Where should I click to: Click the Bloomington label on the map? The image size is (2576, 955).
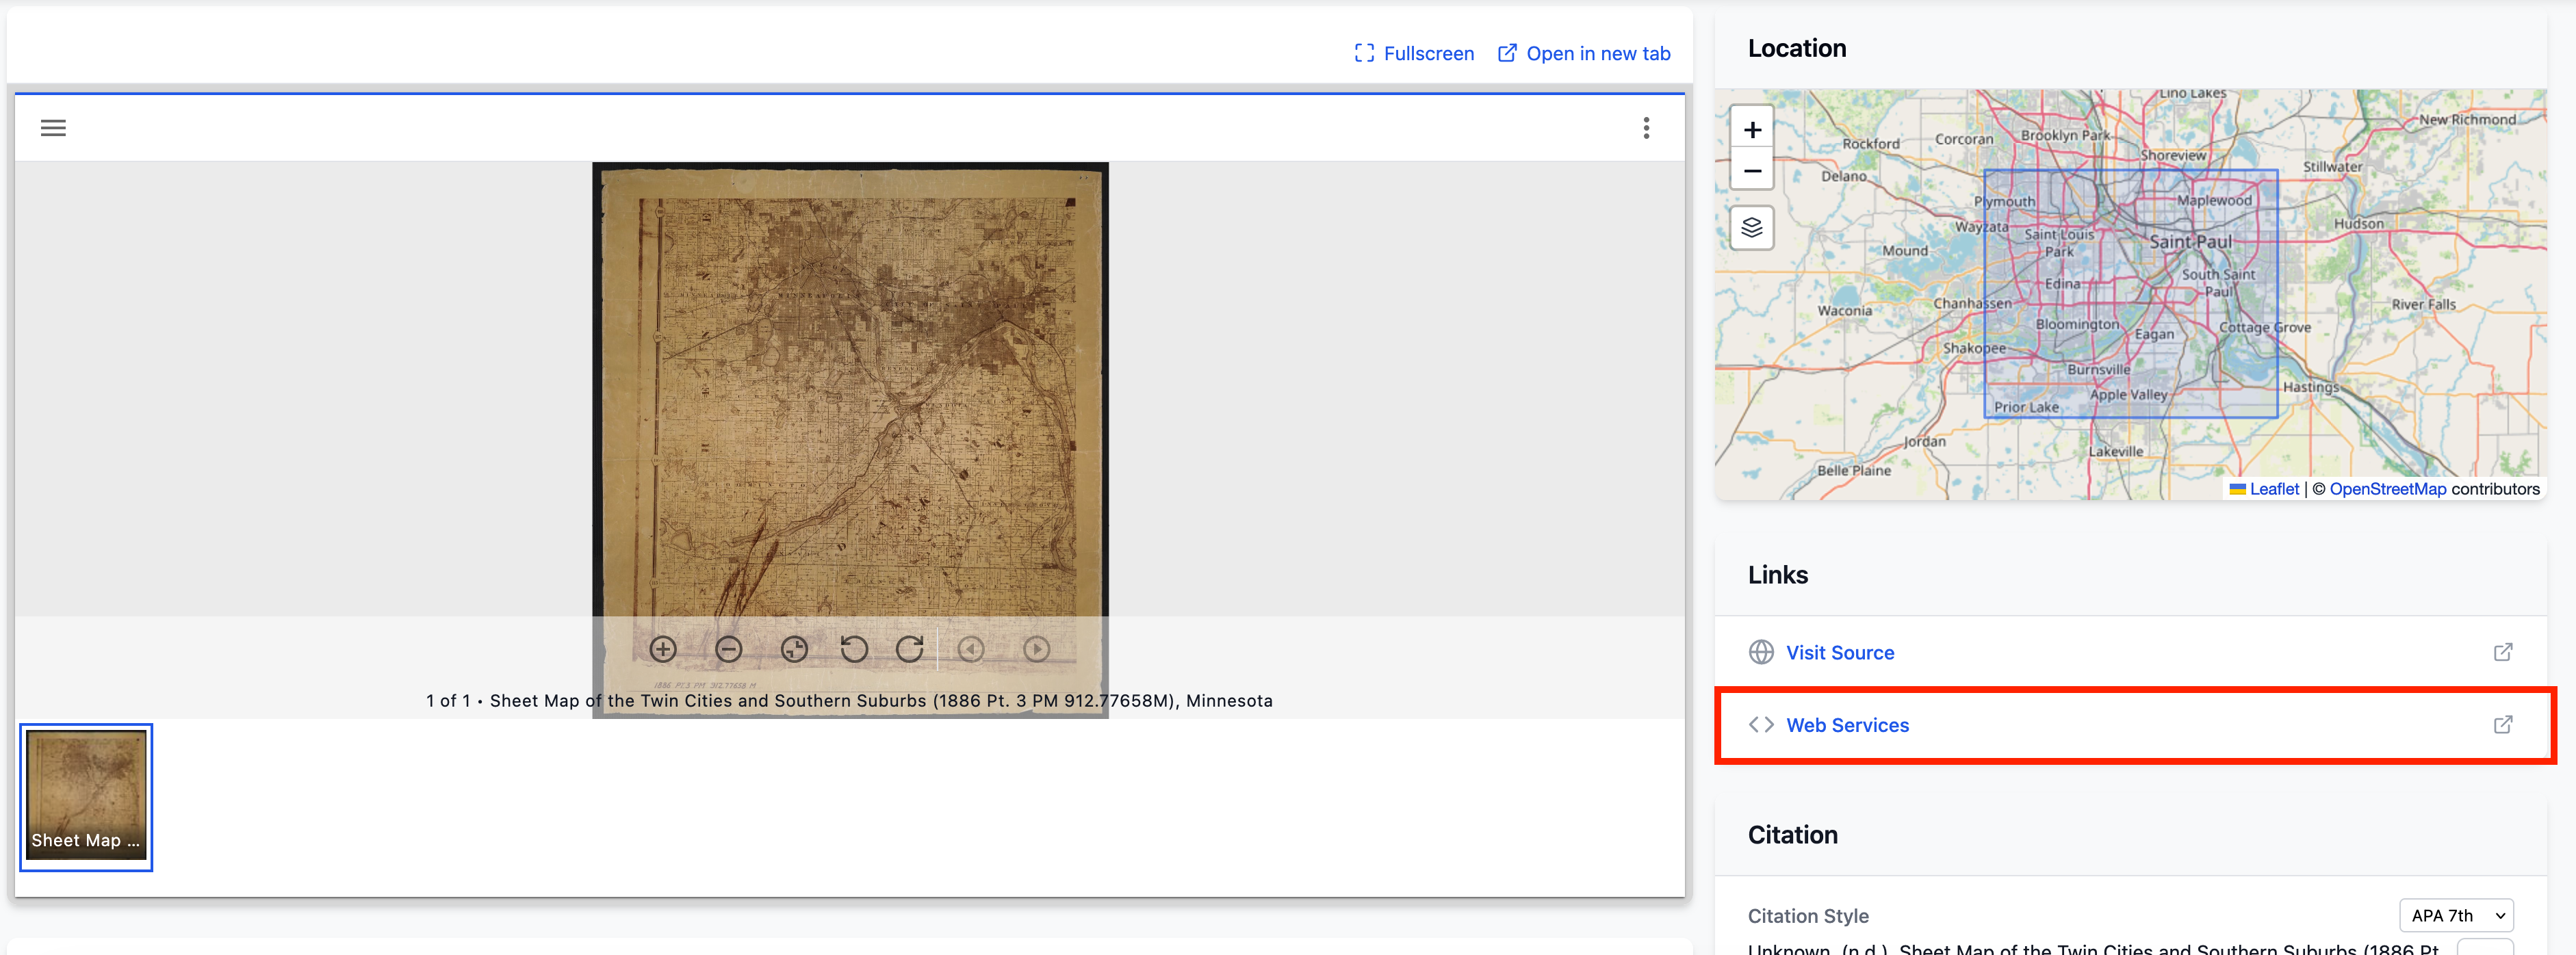(x=2077, y=324)
